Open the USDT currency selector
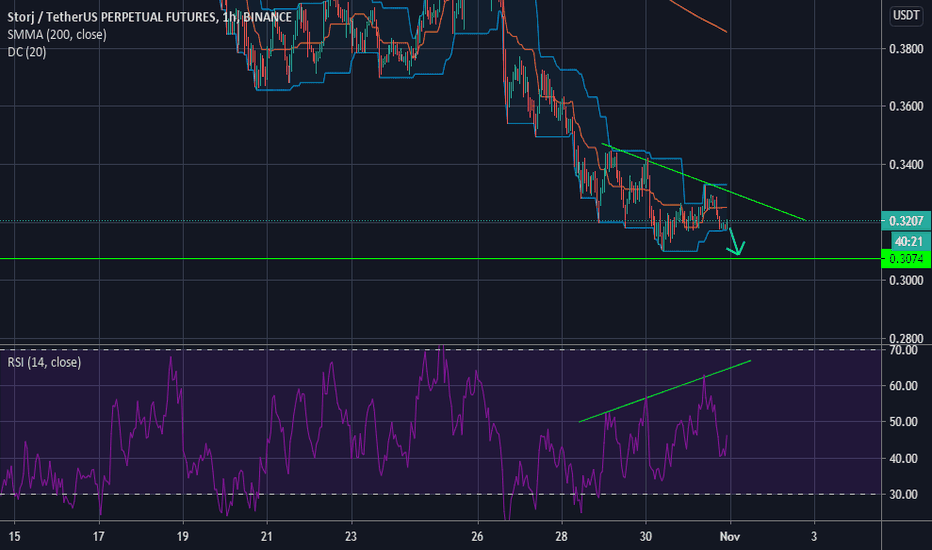The width and height of the screenshot is (932, 550). pos(906,15)
